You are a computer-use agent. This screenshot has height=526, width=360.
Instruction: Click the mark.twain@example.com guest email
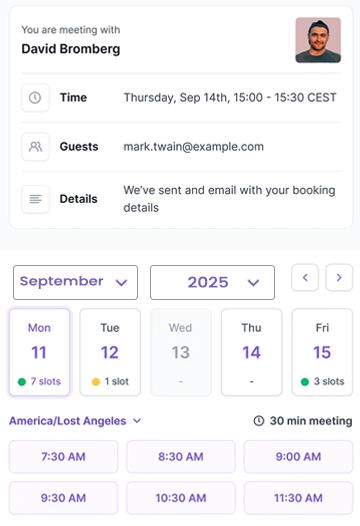(x=194, y=147)
